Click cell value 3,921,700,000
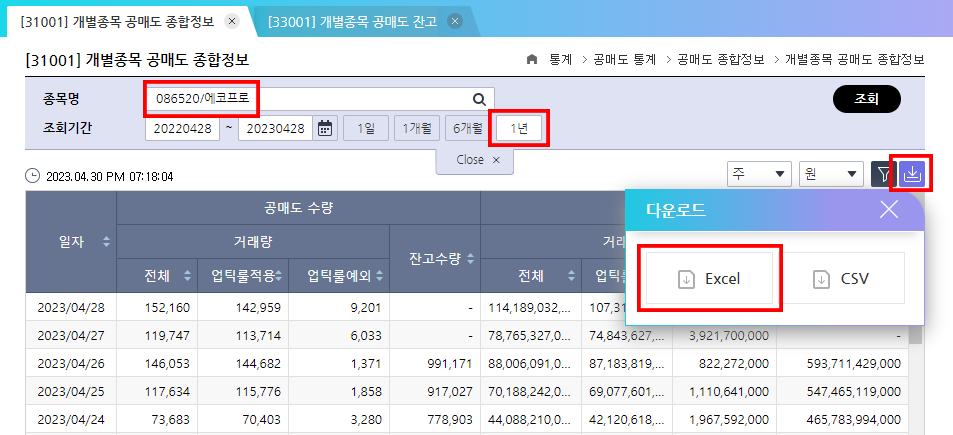The image size is (953, 435). coord(730,335)
